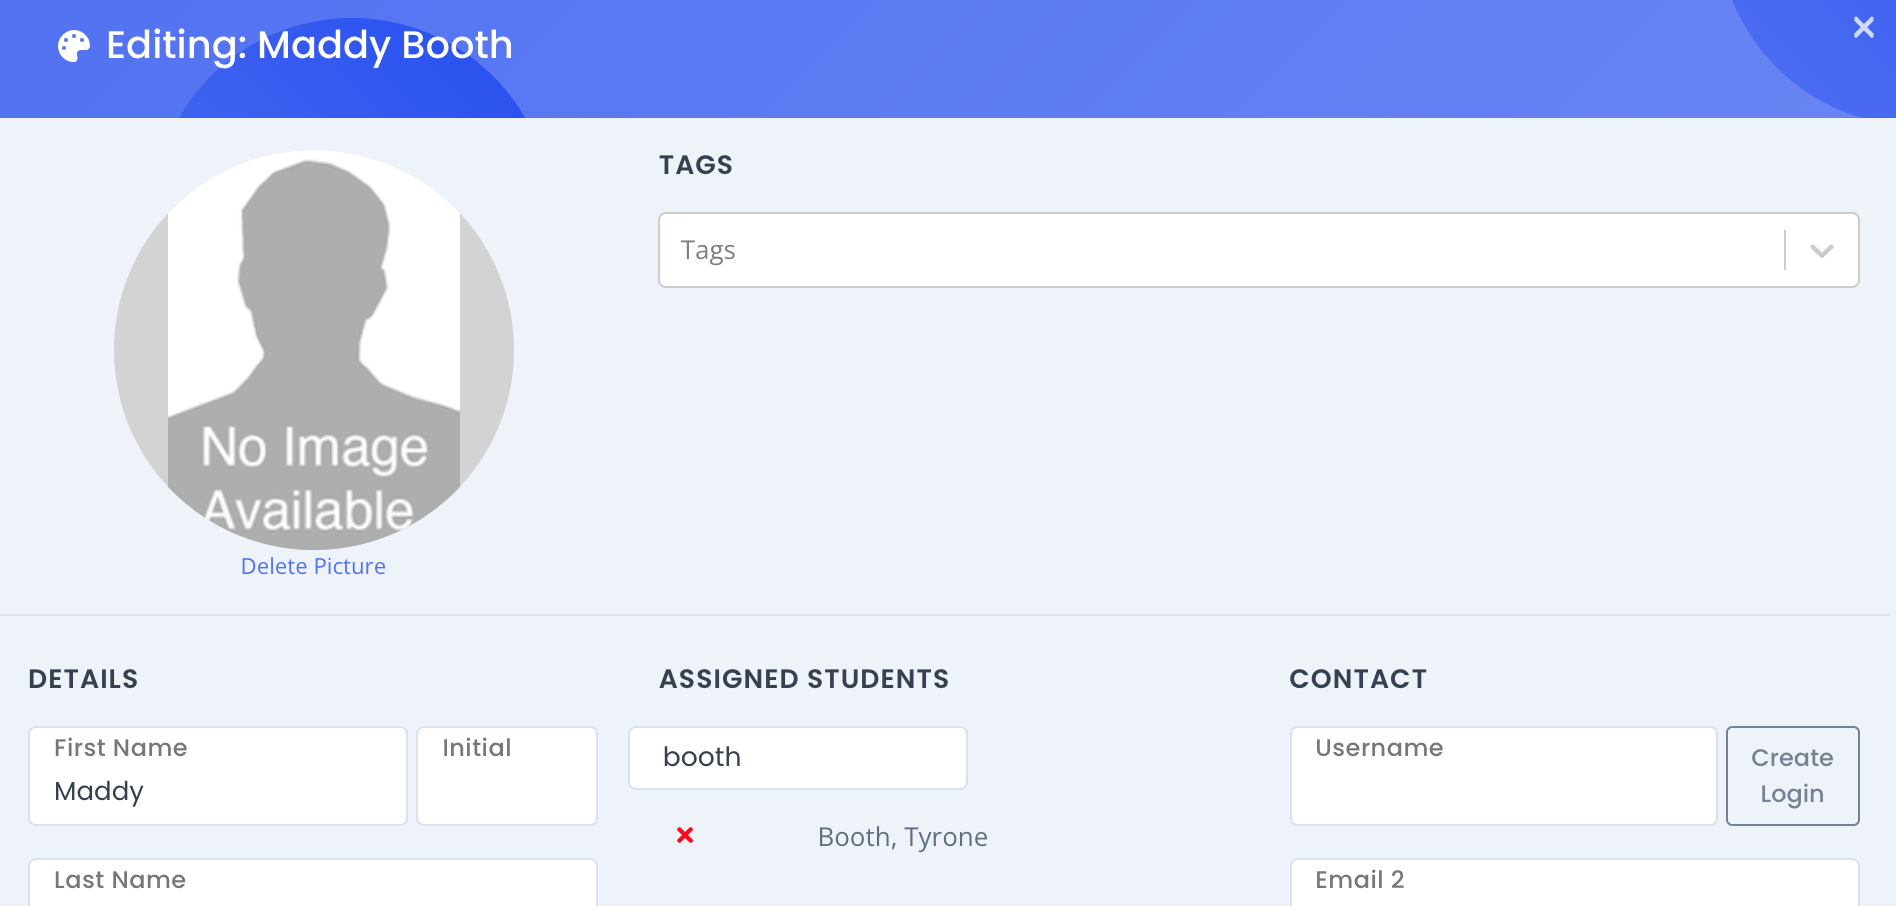Viewport: 1896px width, 906px height.
Task: Focus the Username input field
Action: coord(1503,776)
